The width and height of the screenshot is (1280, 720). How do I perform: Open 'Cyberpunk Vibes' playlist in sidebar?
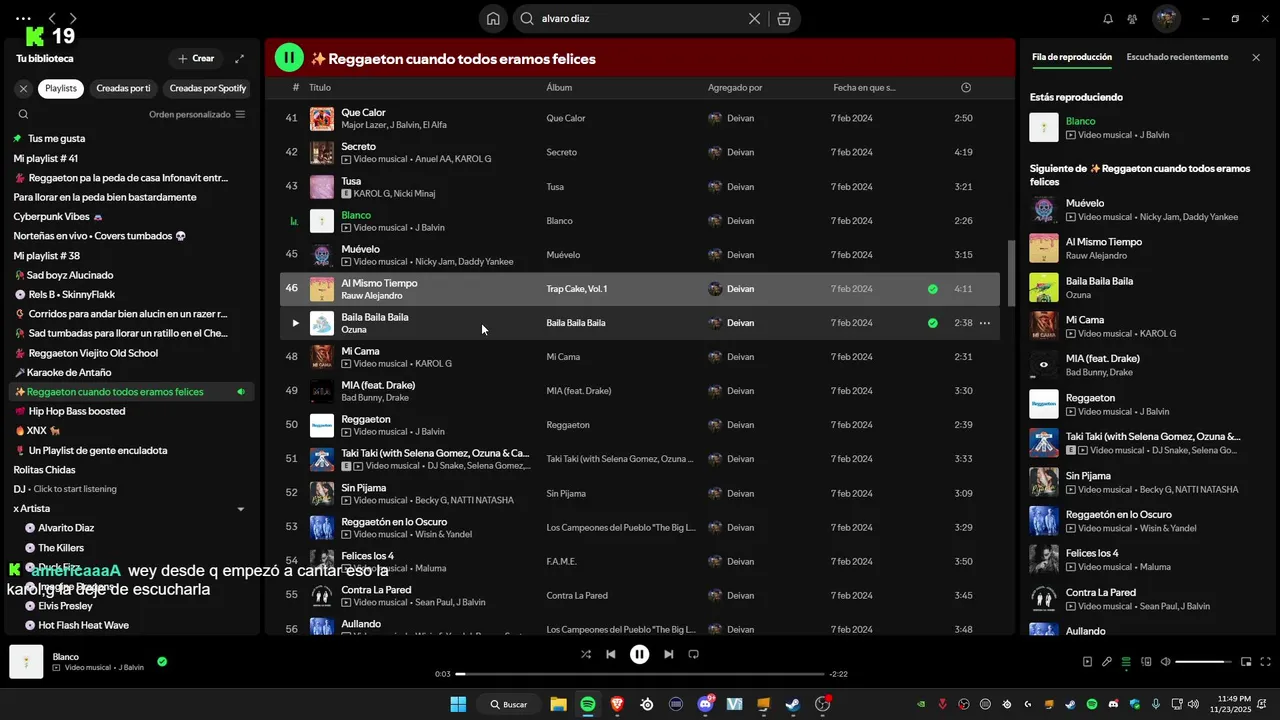pyautogui.click(x=132, y=216)
